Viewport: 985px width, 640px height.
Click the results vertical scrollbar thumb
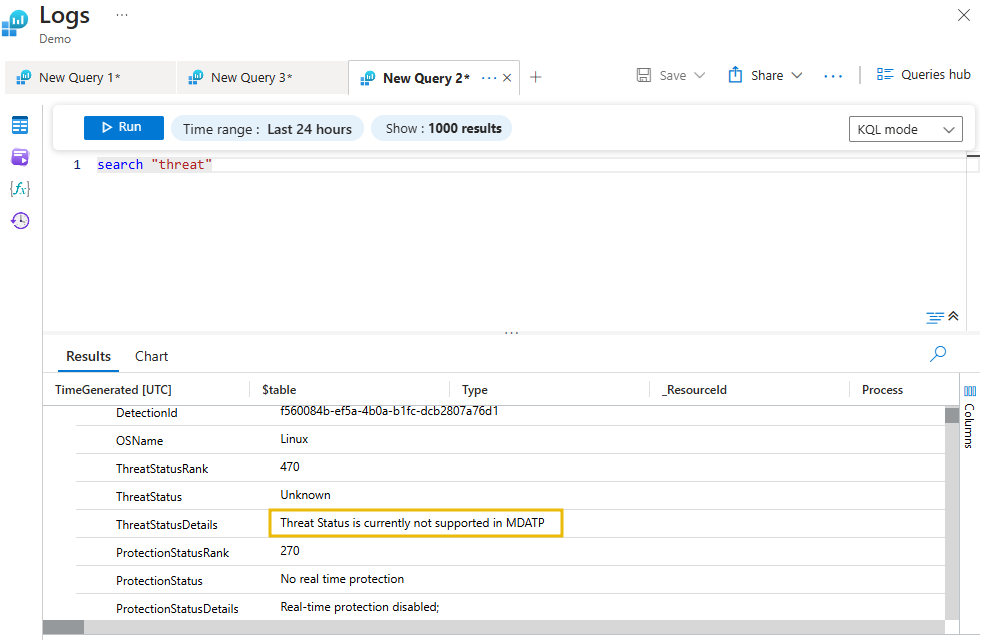pyautogui.click(x=952, y=415)
